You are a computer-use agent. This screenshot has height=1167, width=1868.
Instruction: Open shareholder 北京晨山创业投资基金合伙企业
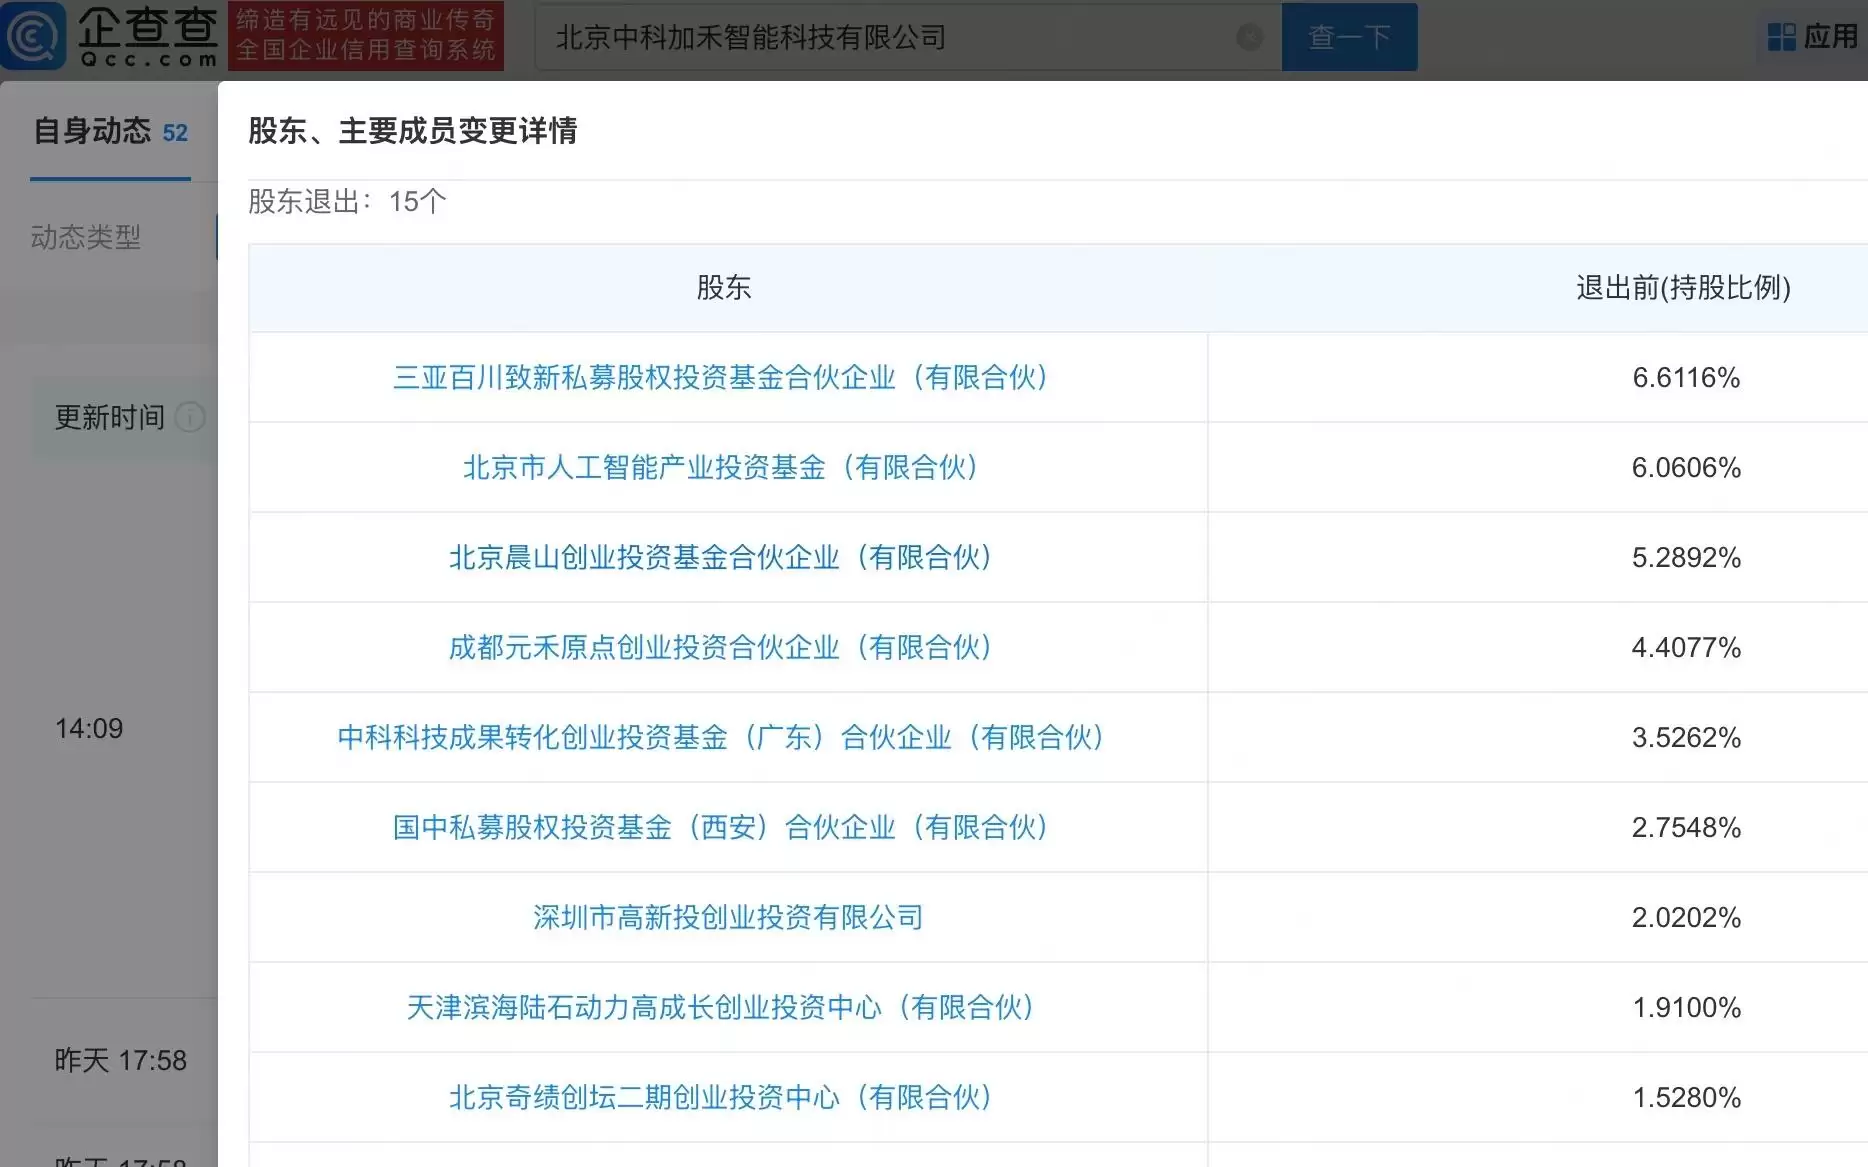click(x=720, y=557)
